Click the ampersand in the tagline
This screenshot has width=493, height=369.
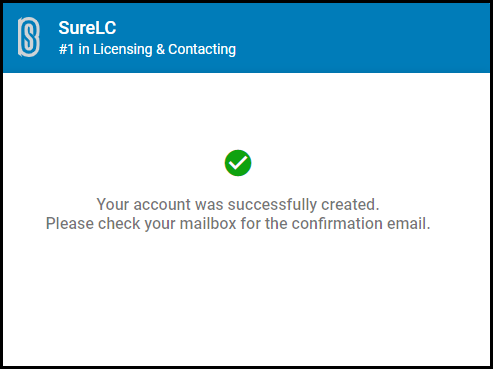coord(160,49)
